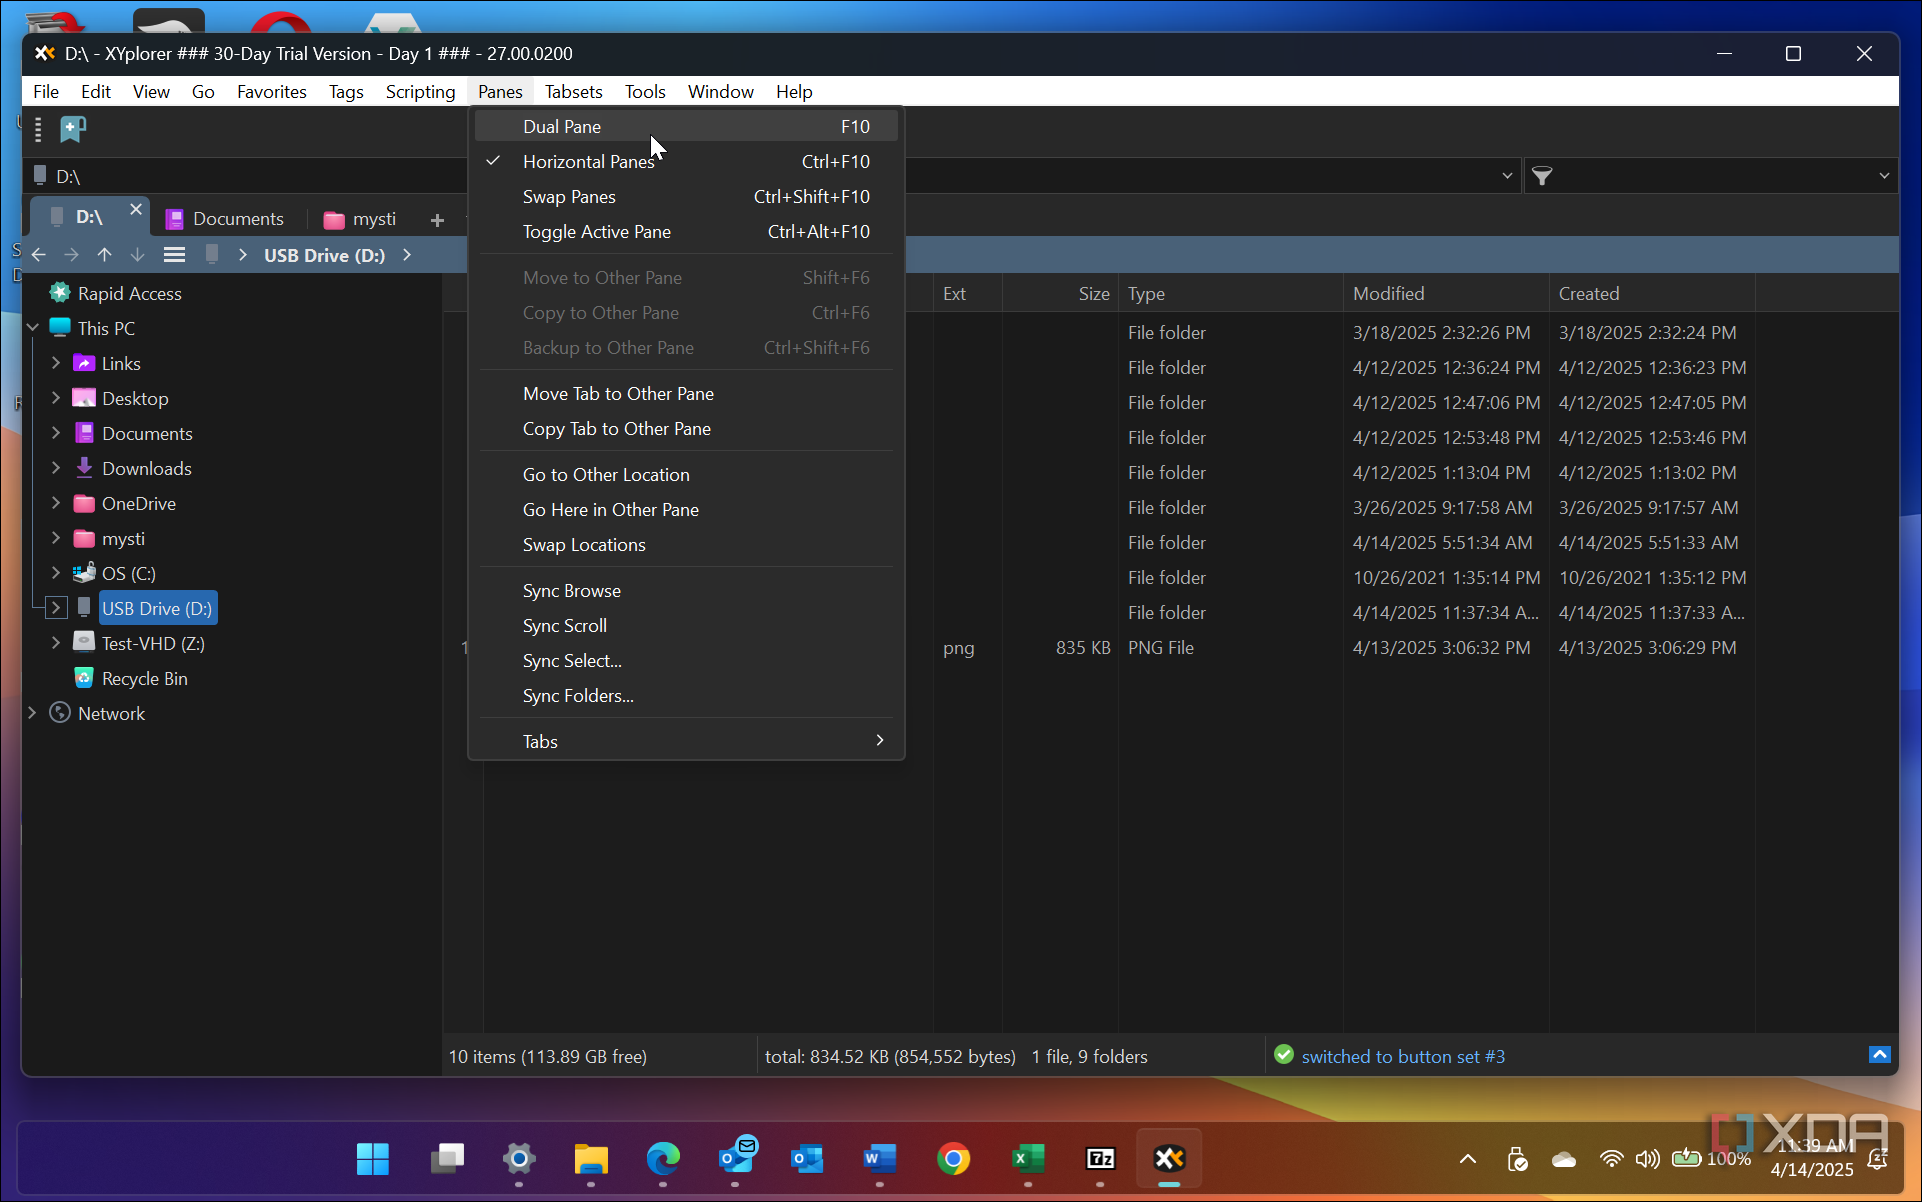Click the Network globe icon
1922x1202 pixels.
(60, 713)
